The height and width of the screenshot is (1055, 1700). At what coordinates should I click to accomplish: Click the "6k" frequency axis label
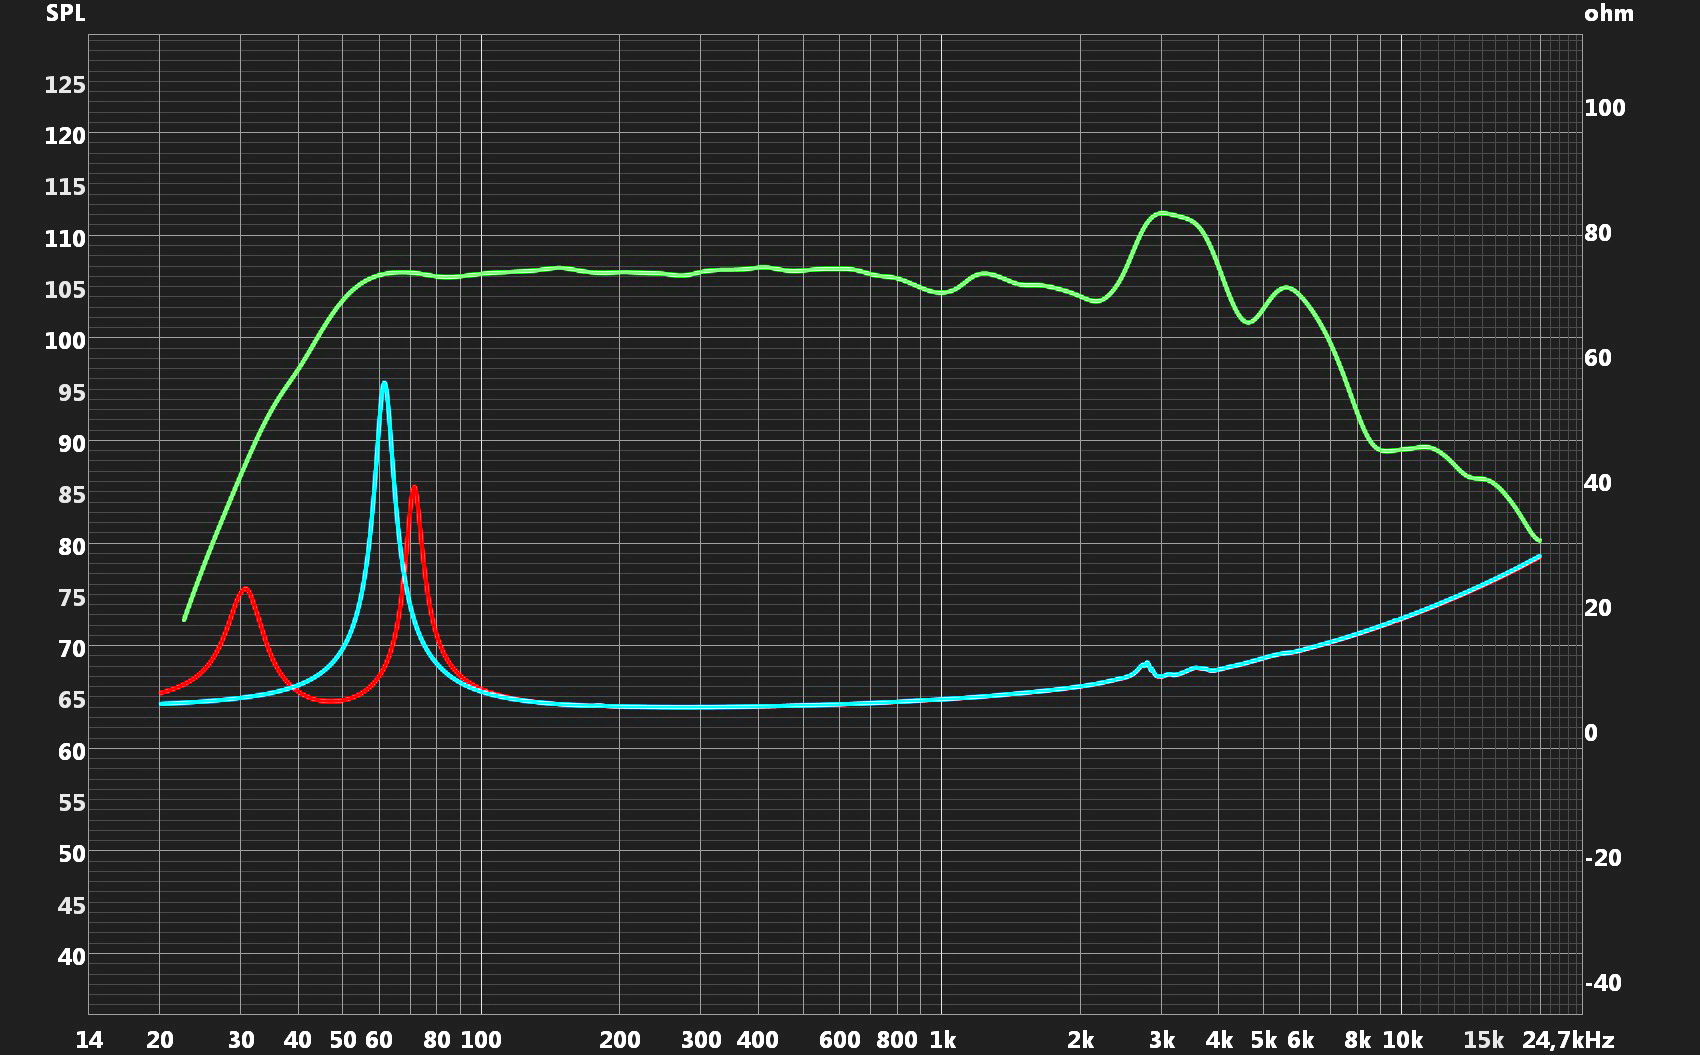1300,1040
